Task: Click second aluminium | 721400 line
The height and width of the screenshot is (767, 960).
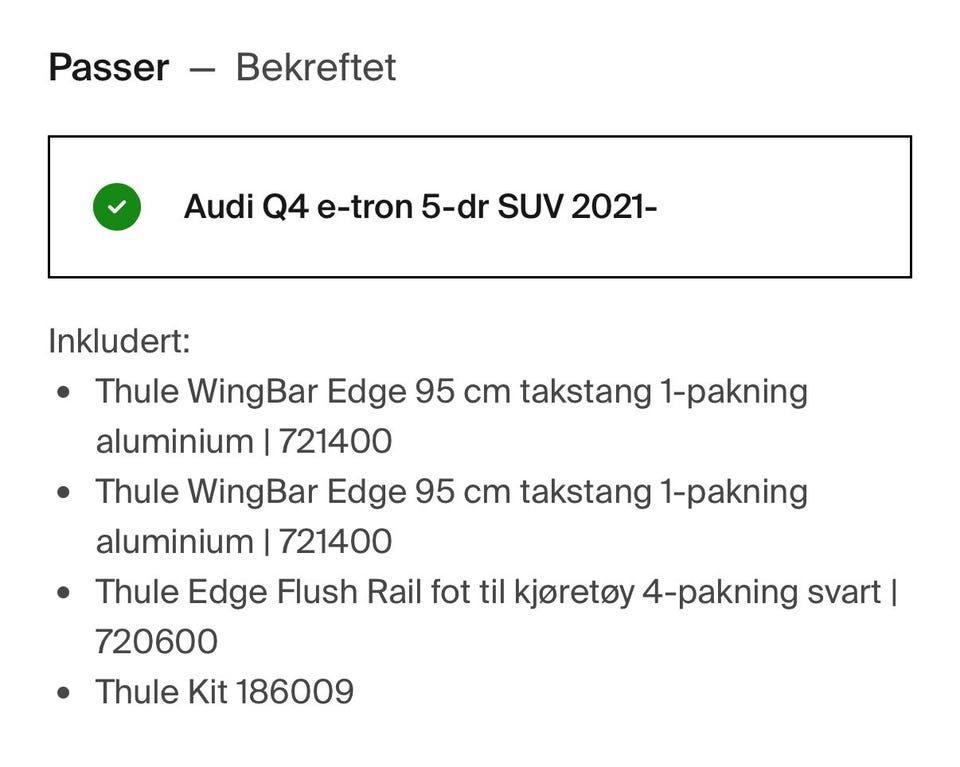Action: (244, 542)
